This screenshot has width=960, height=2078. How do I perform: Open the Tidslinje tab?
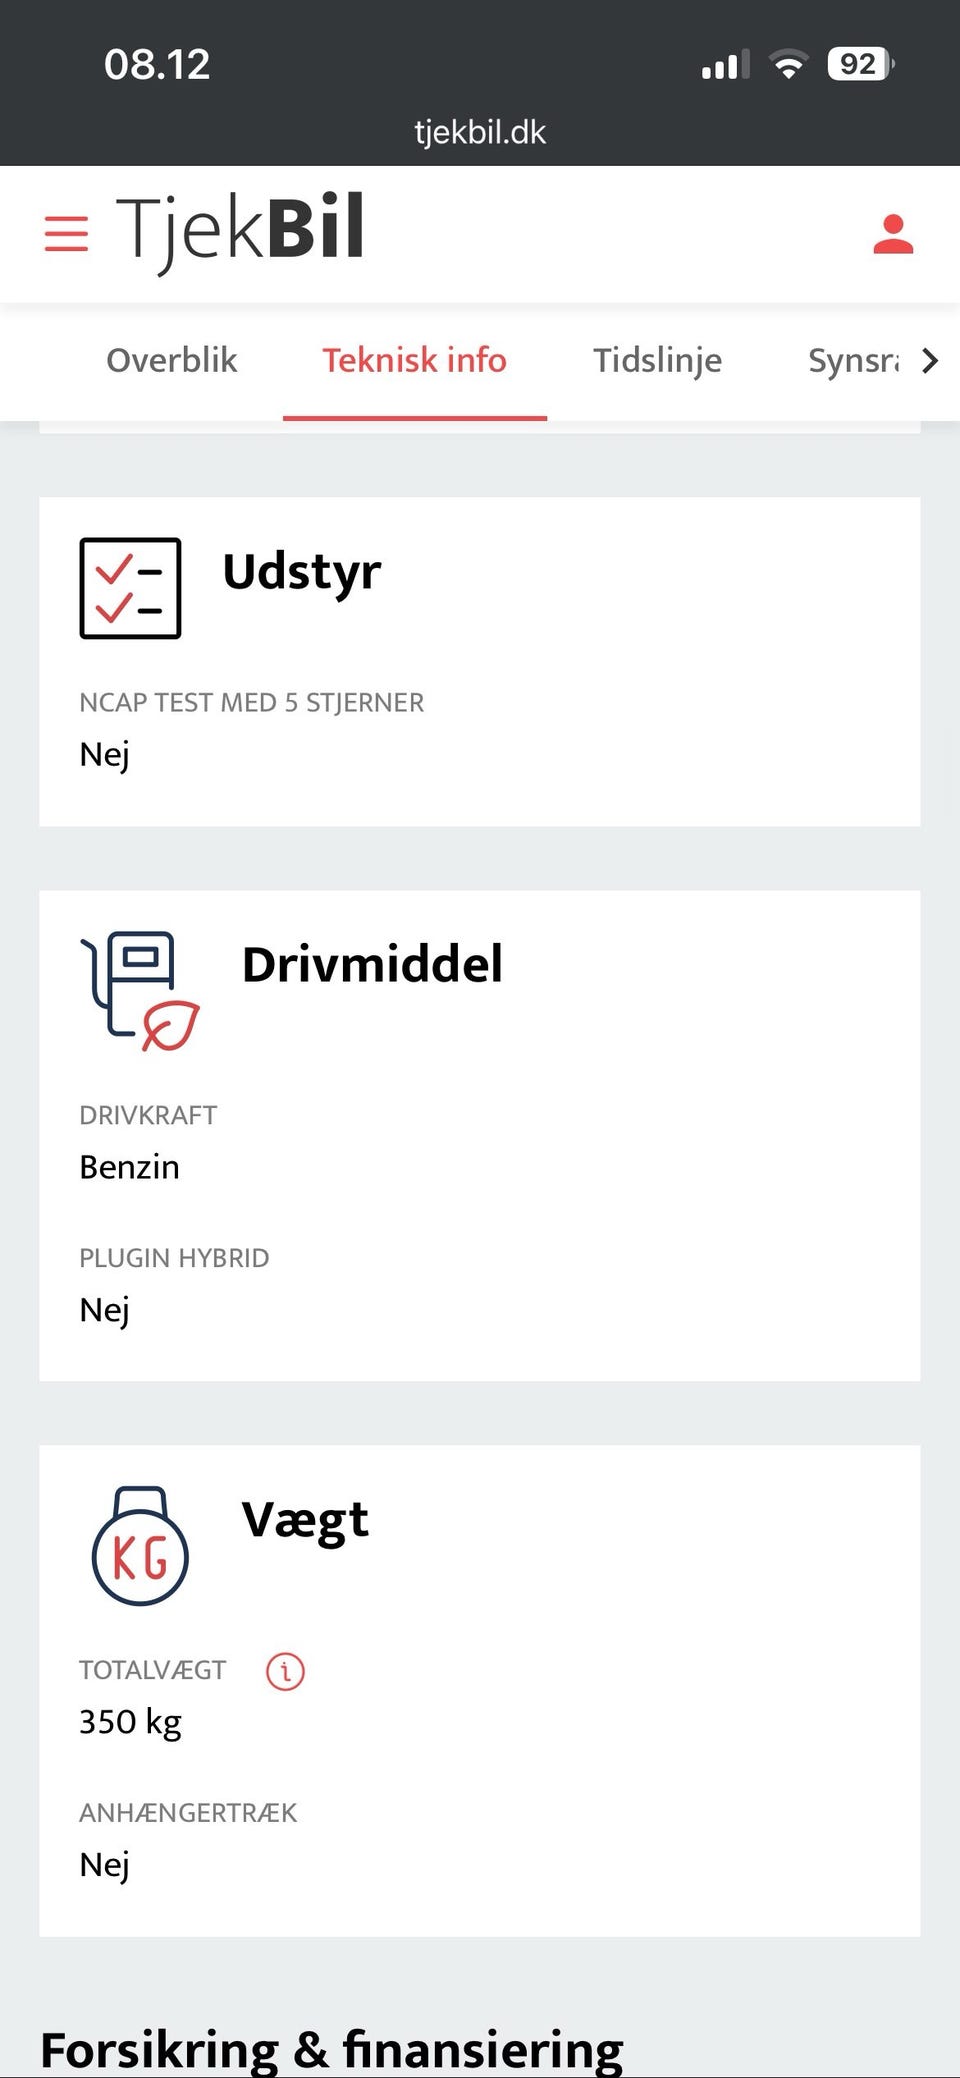[657, 360]
